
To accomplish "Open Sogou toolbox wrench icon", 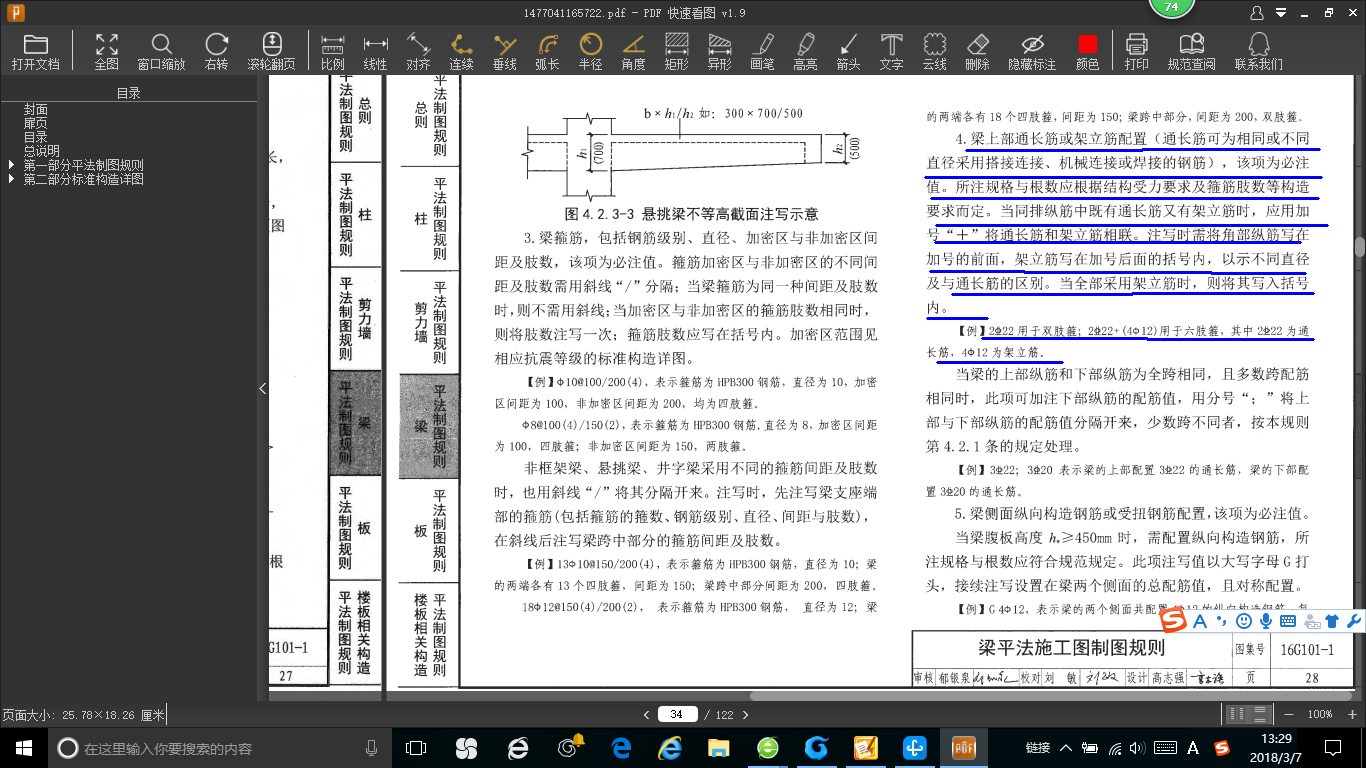I will click(x=1354, y=621).
